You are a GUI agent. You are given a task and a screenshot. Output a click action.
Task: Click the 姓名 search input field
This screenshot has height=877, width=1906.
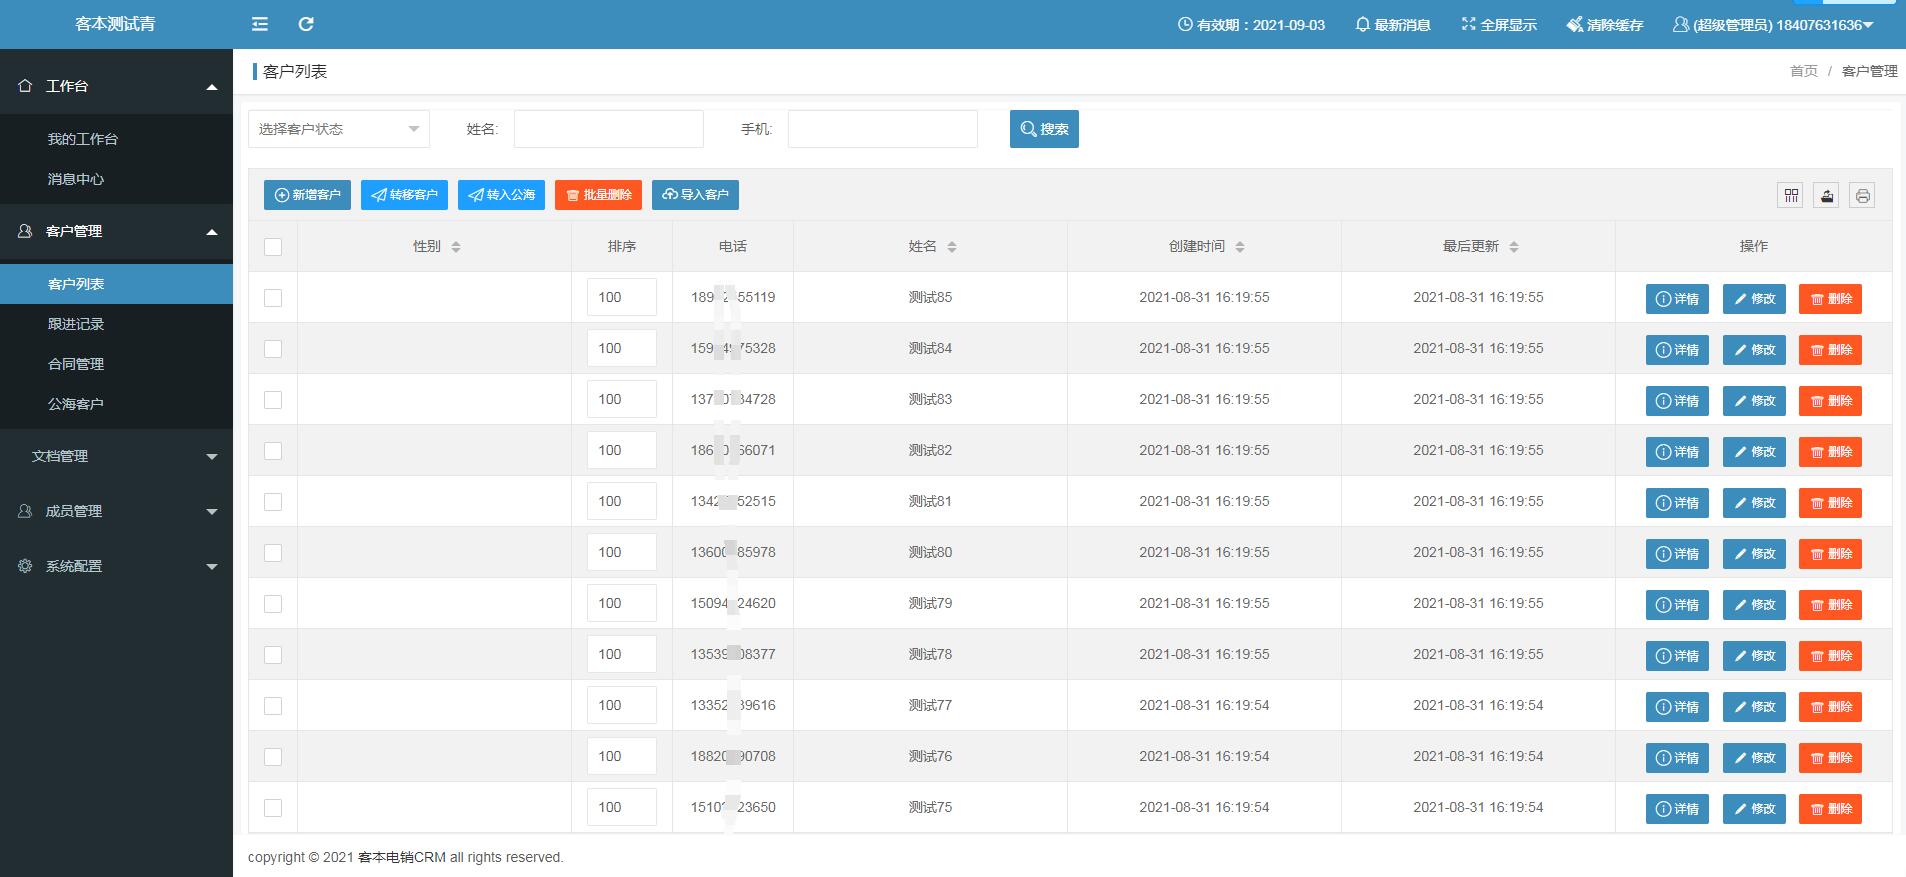click(608, 129)
